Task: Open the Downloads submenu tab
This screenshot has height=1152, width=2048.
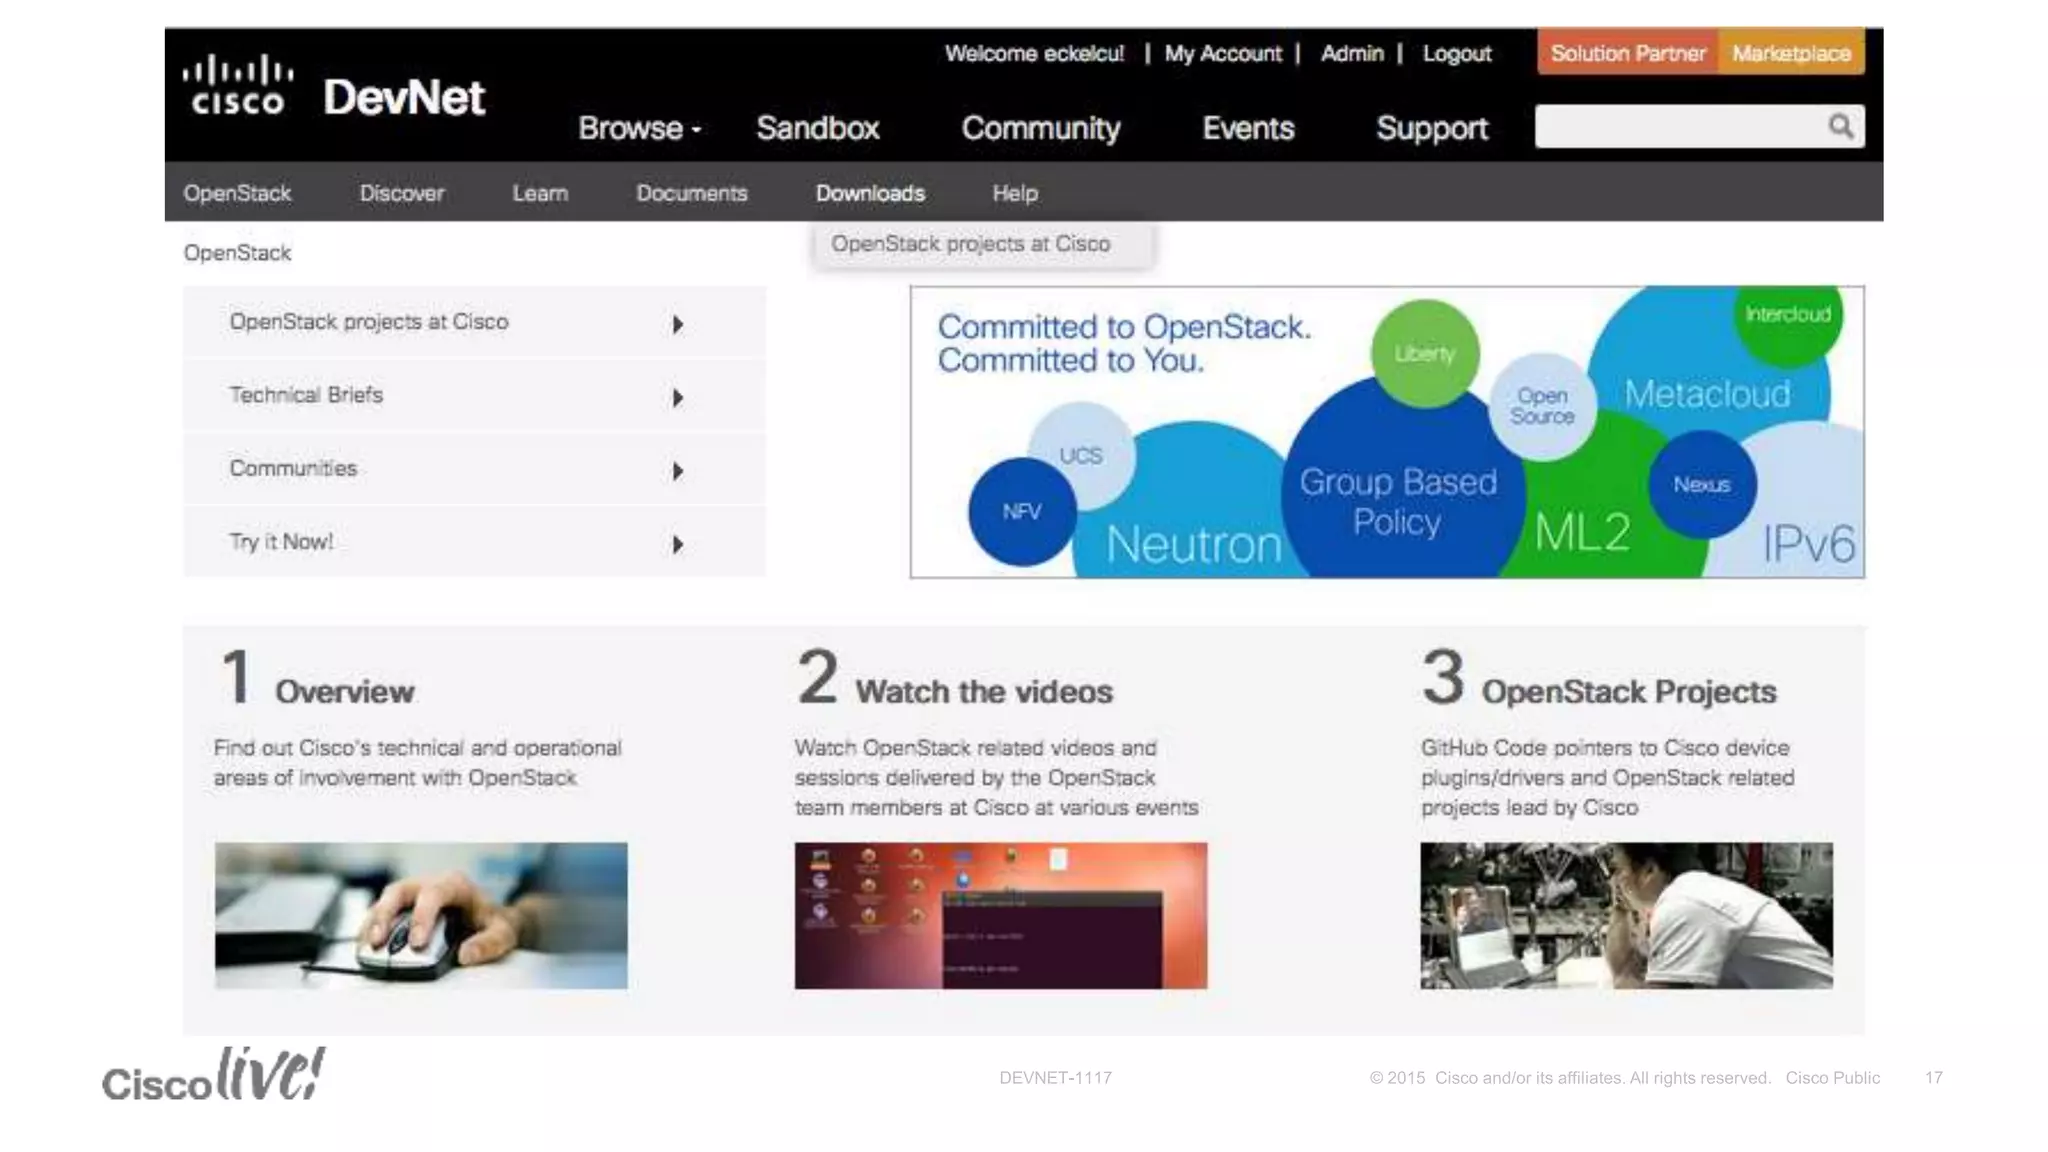Action: pos(870,193)
